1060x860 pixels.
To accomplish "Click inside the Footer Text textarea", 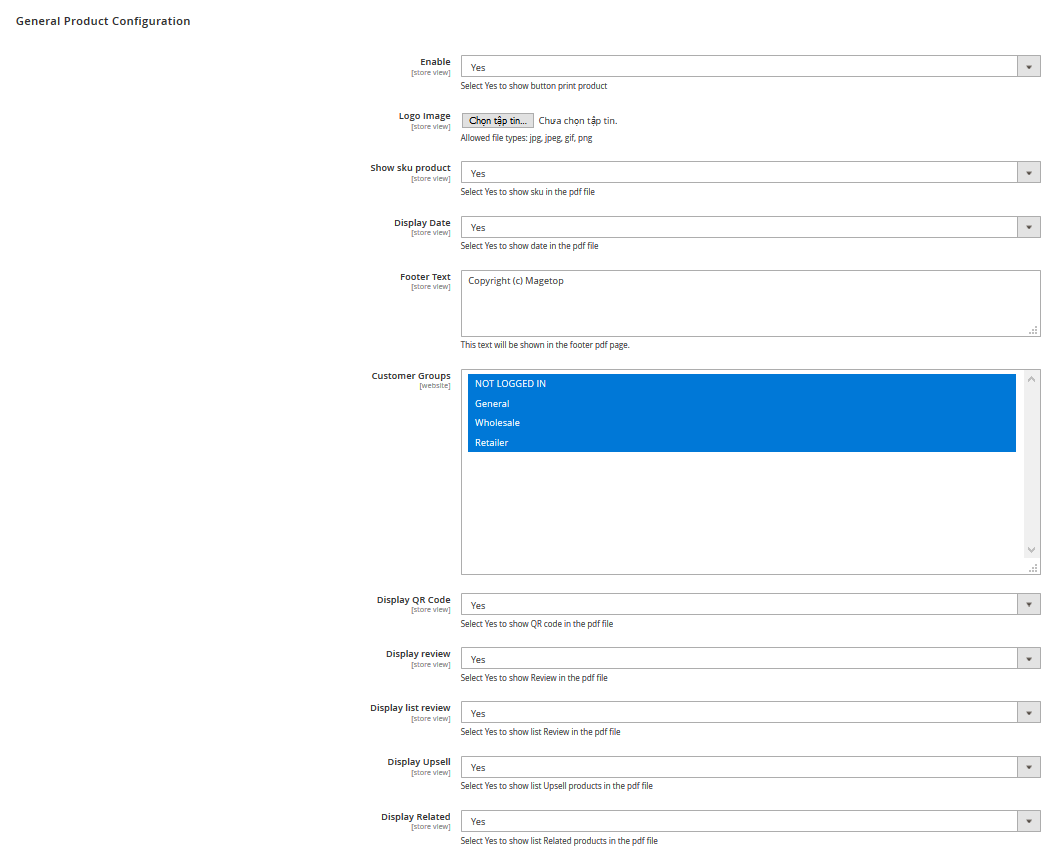I will (749, 303).
